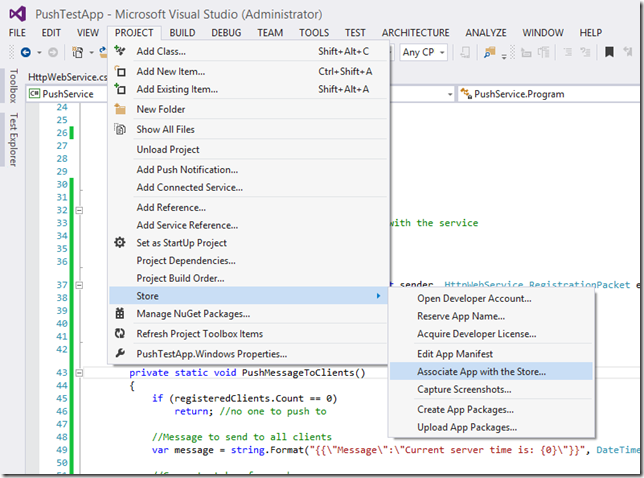Image resolution: width=644 pixels, height=478 pixels.
Task: Open the WINDOW menu
Action: [543, 33]
